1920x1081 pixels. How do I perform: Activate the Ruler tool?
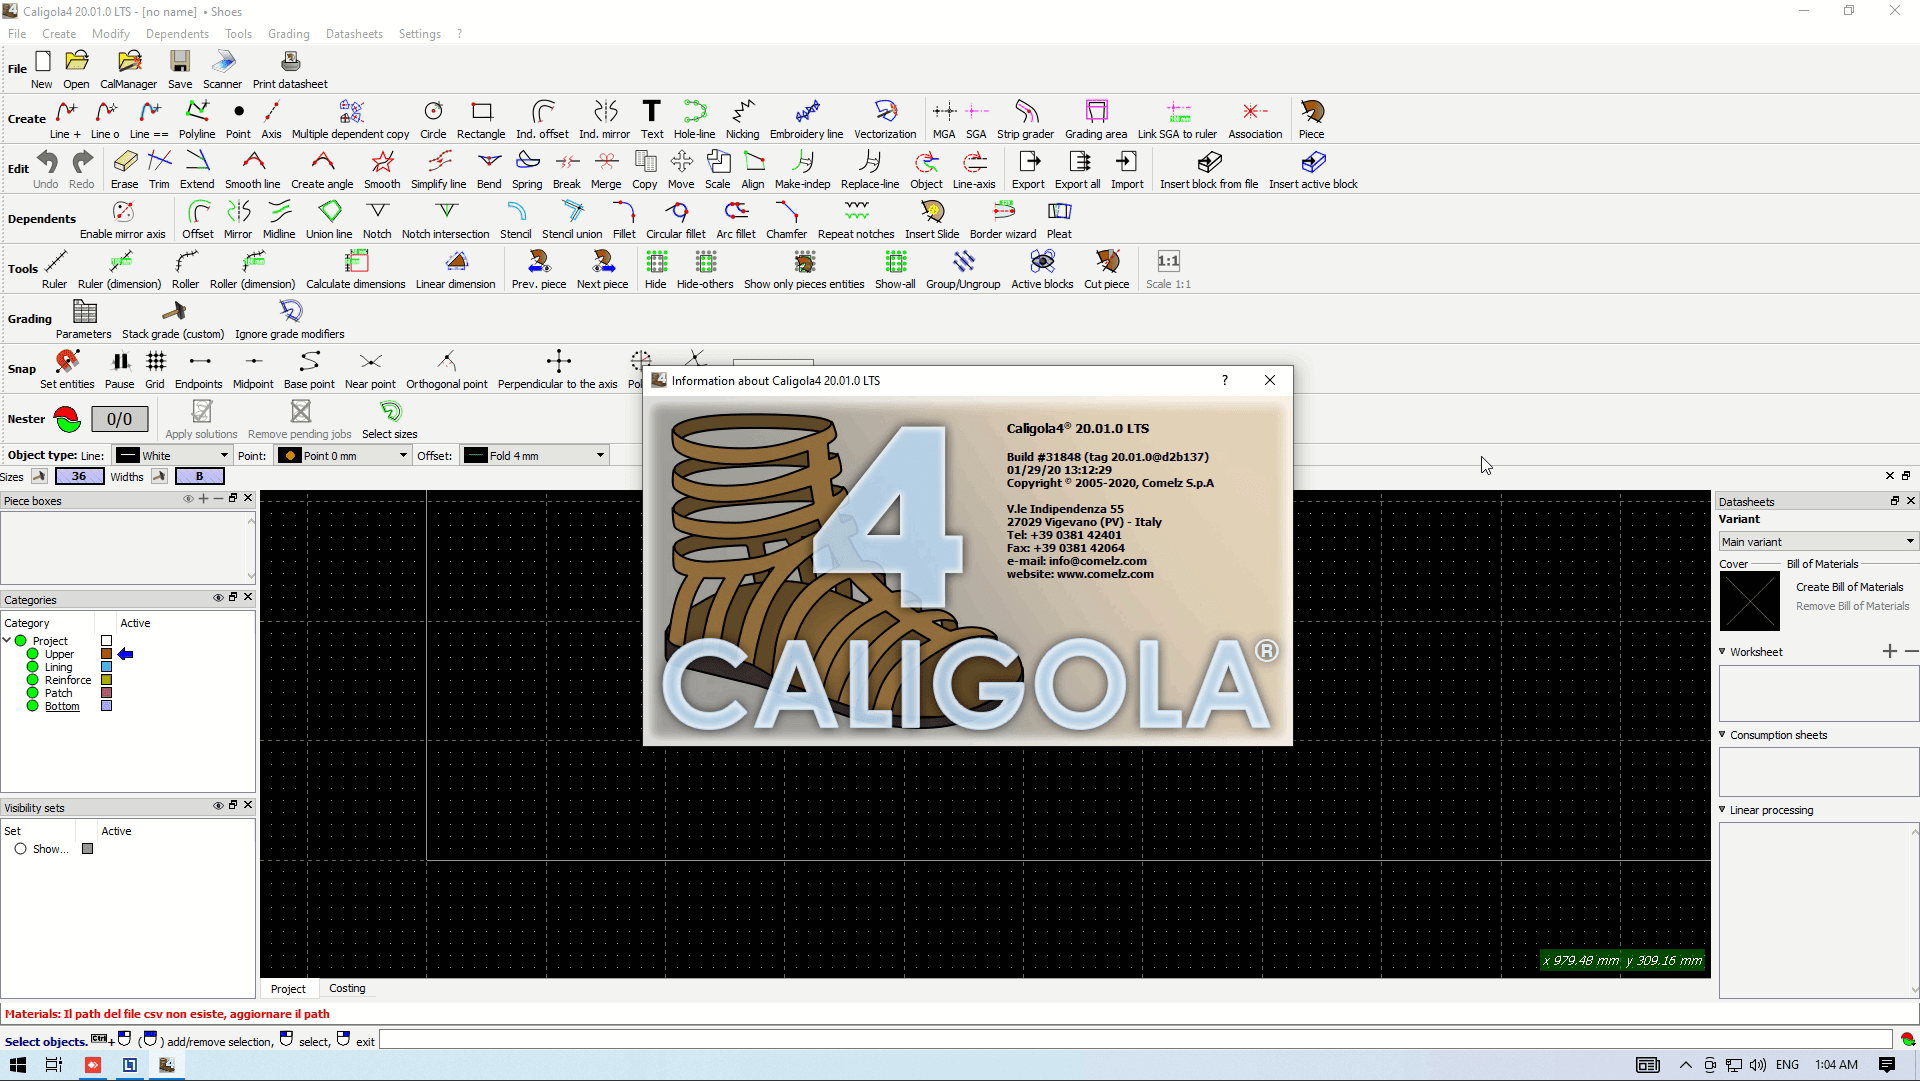point(55,269)
